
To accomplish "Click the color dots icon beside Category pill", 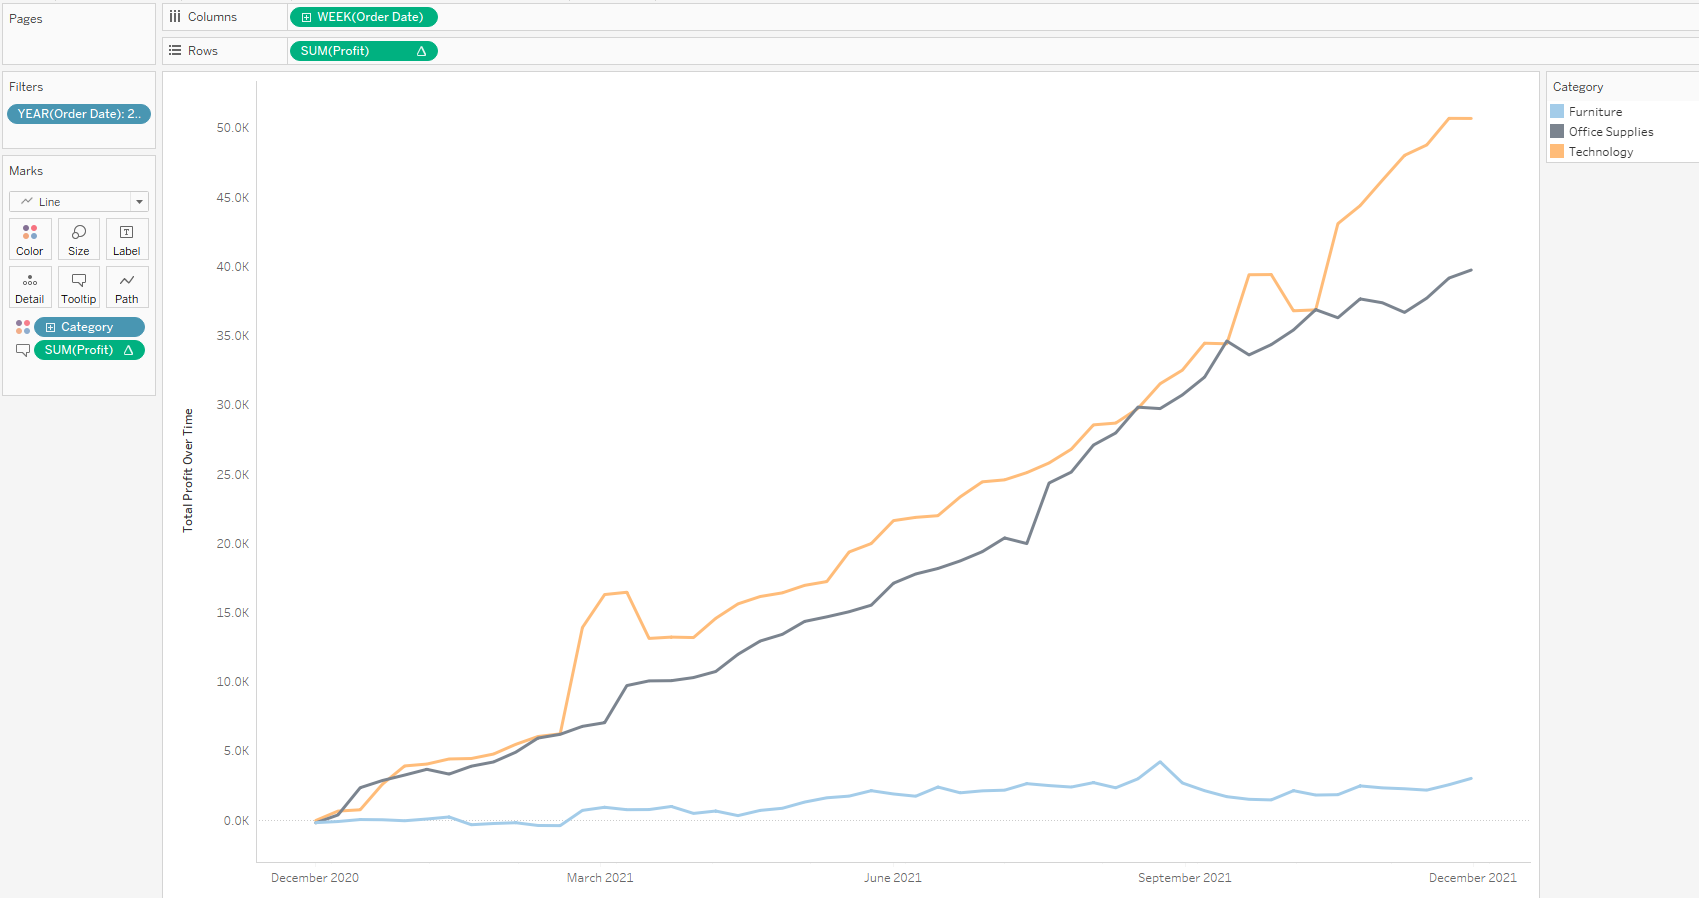I will coord(23,327).
